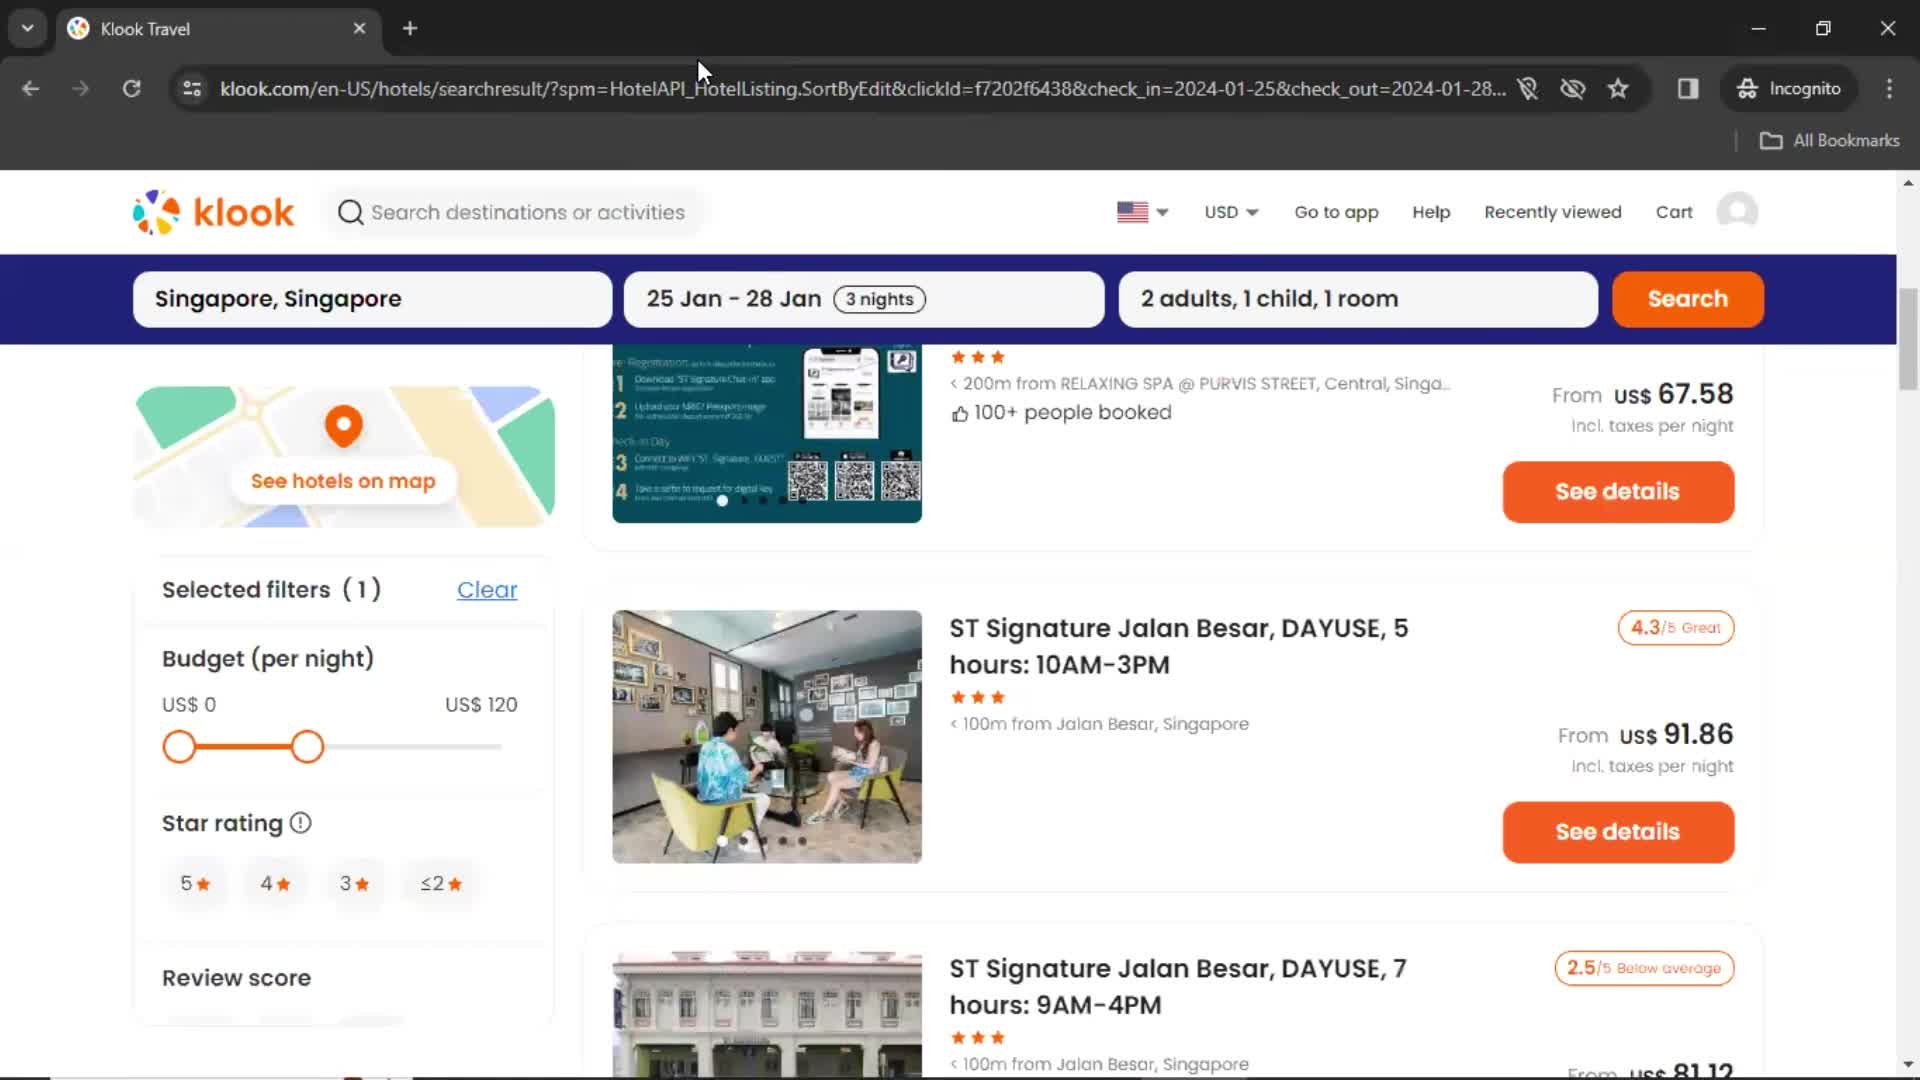
Task: Clear the selected filters
Action: [x=487, y=590]
